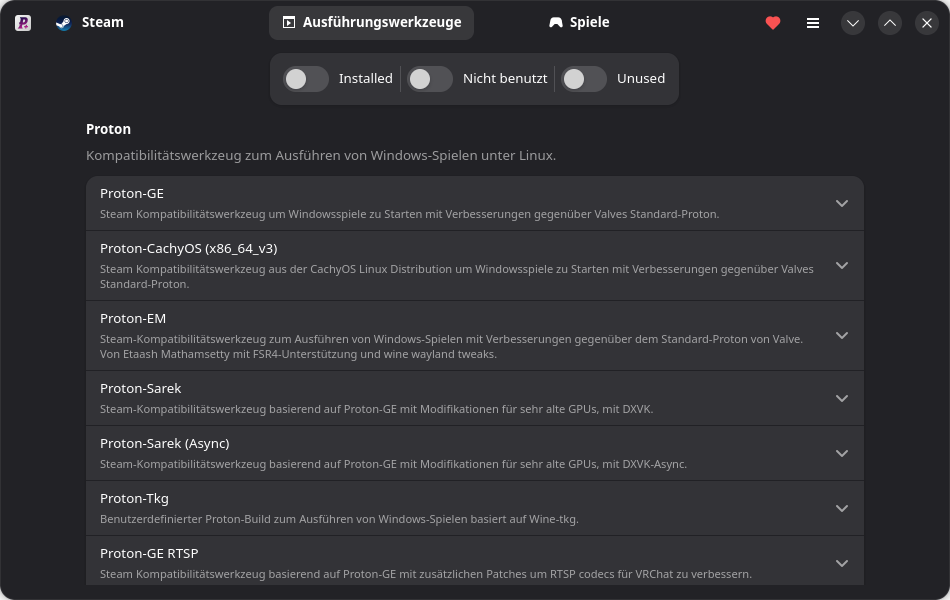Expand the Proton-Sarek (Async) chevron
The width and height of the screenshot is (950, 600).
pyautogui.click(x=842, y=453)
